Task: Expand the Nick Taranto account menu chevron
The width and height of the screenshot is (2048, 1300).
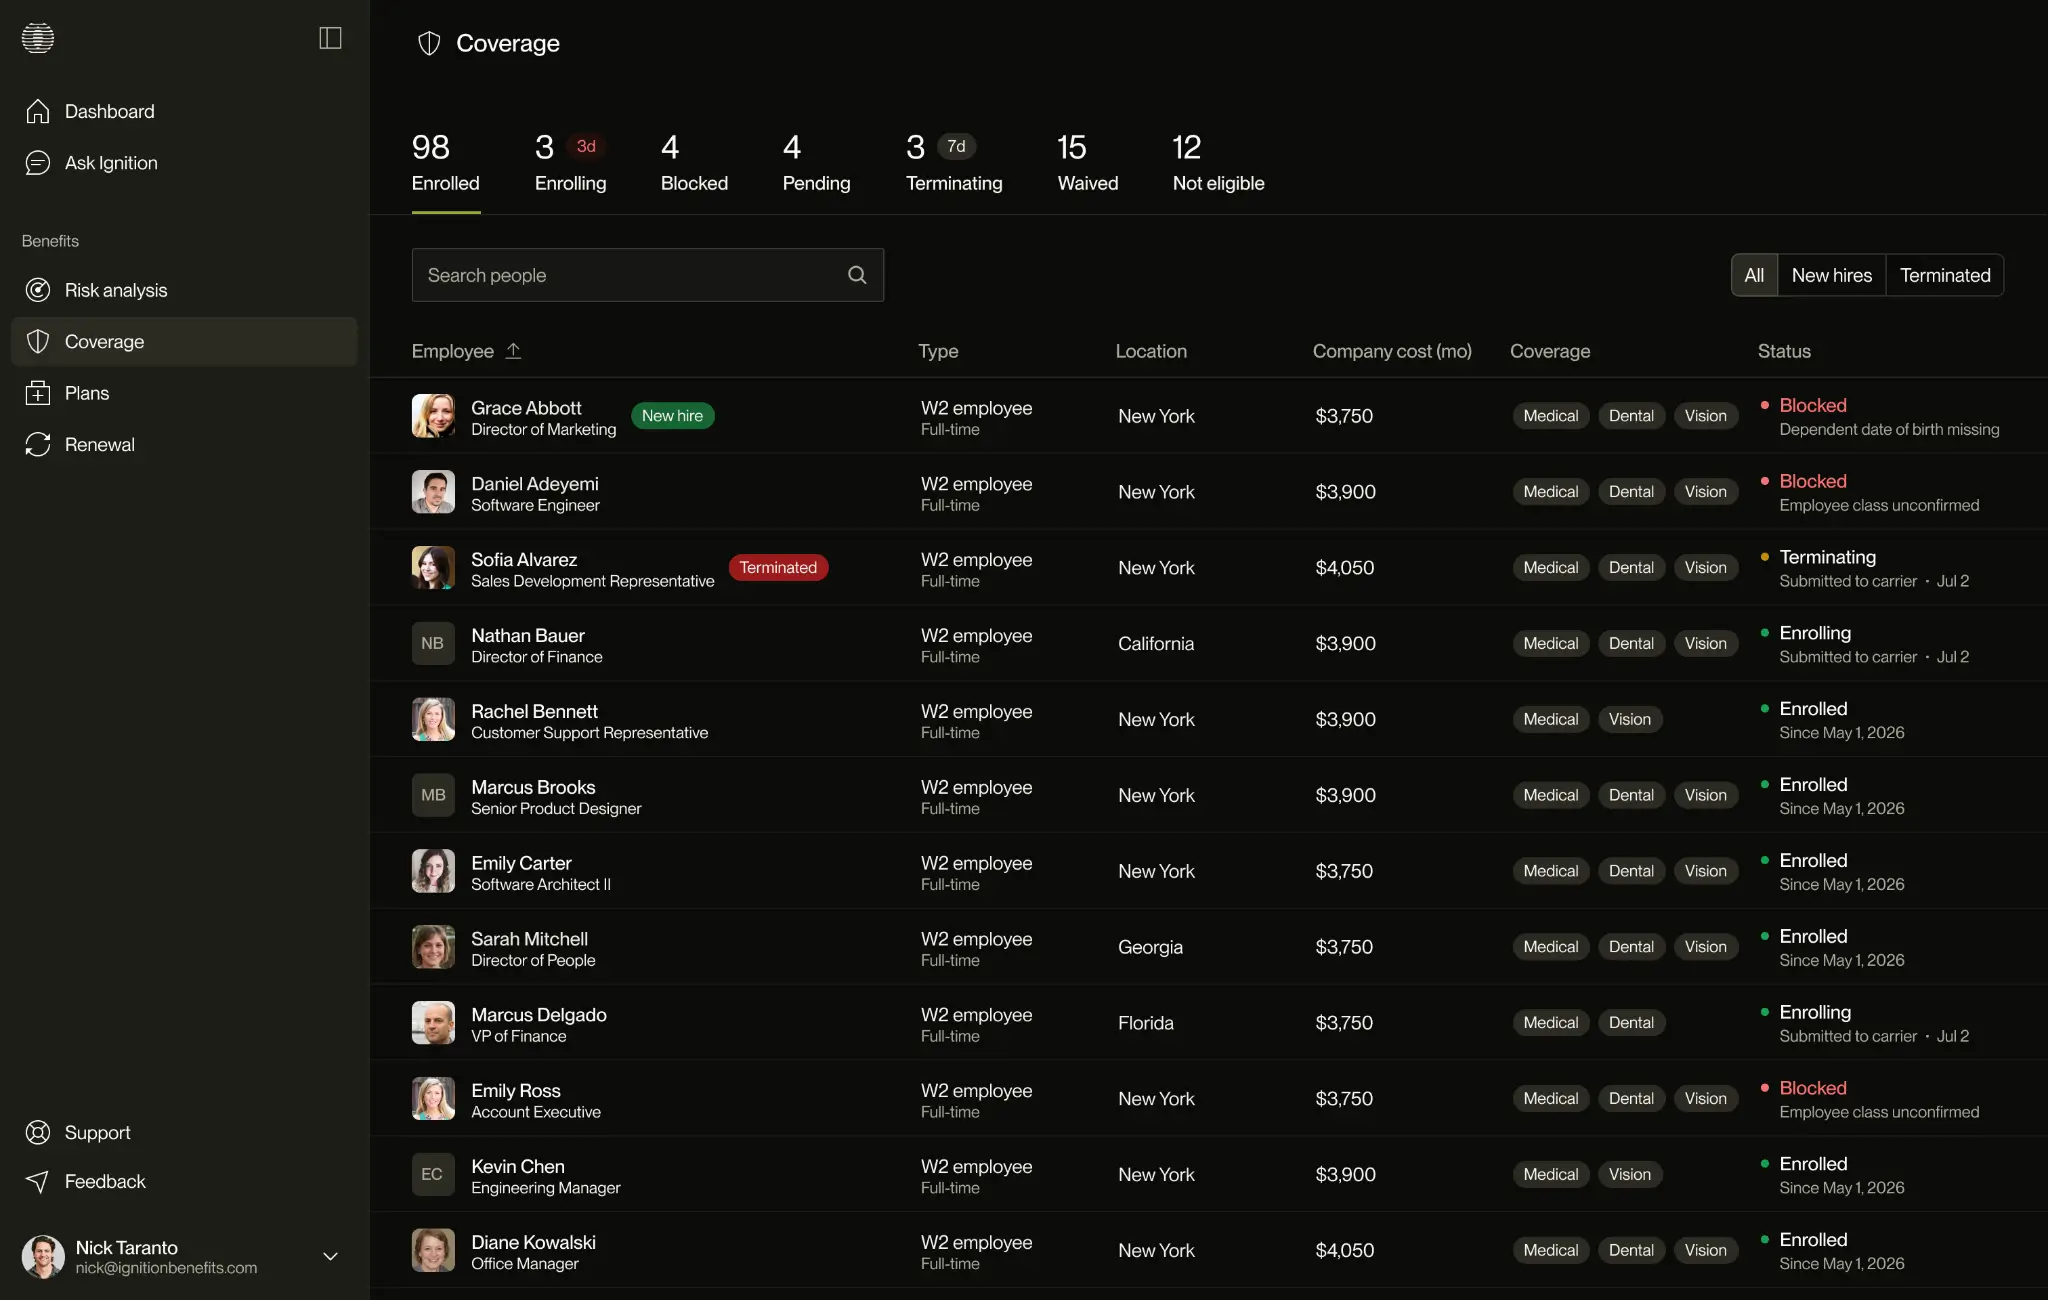Action: (330, 1257)
